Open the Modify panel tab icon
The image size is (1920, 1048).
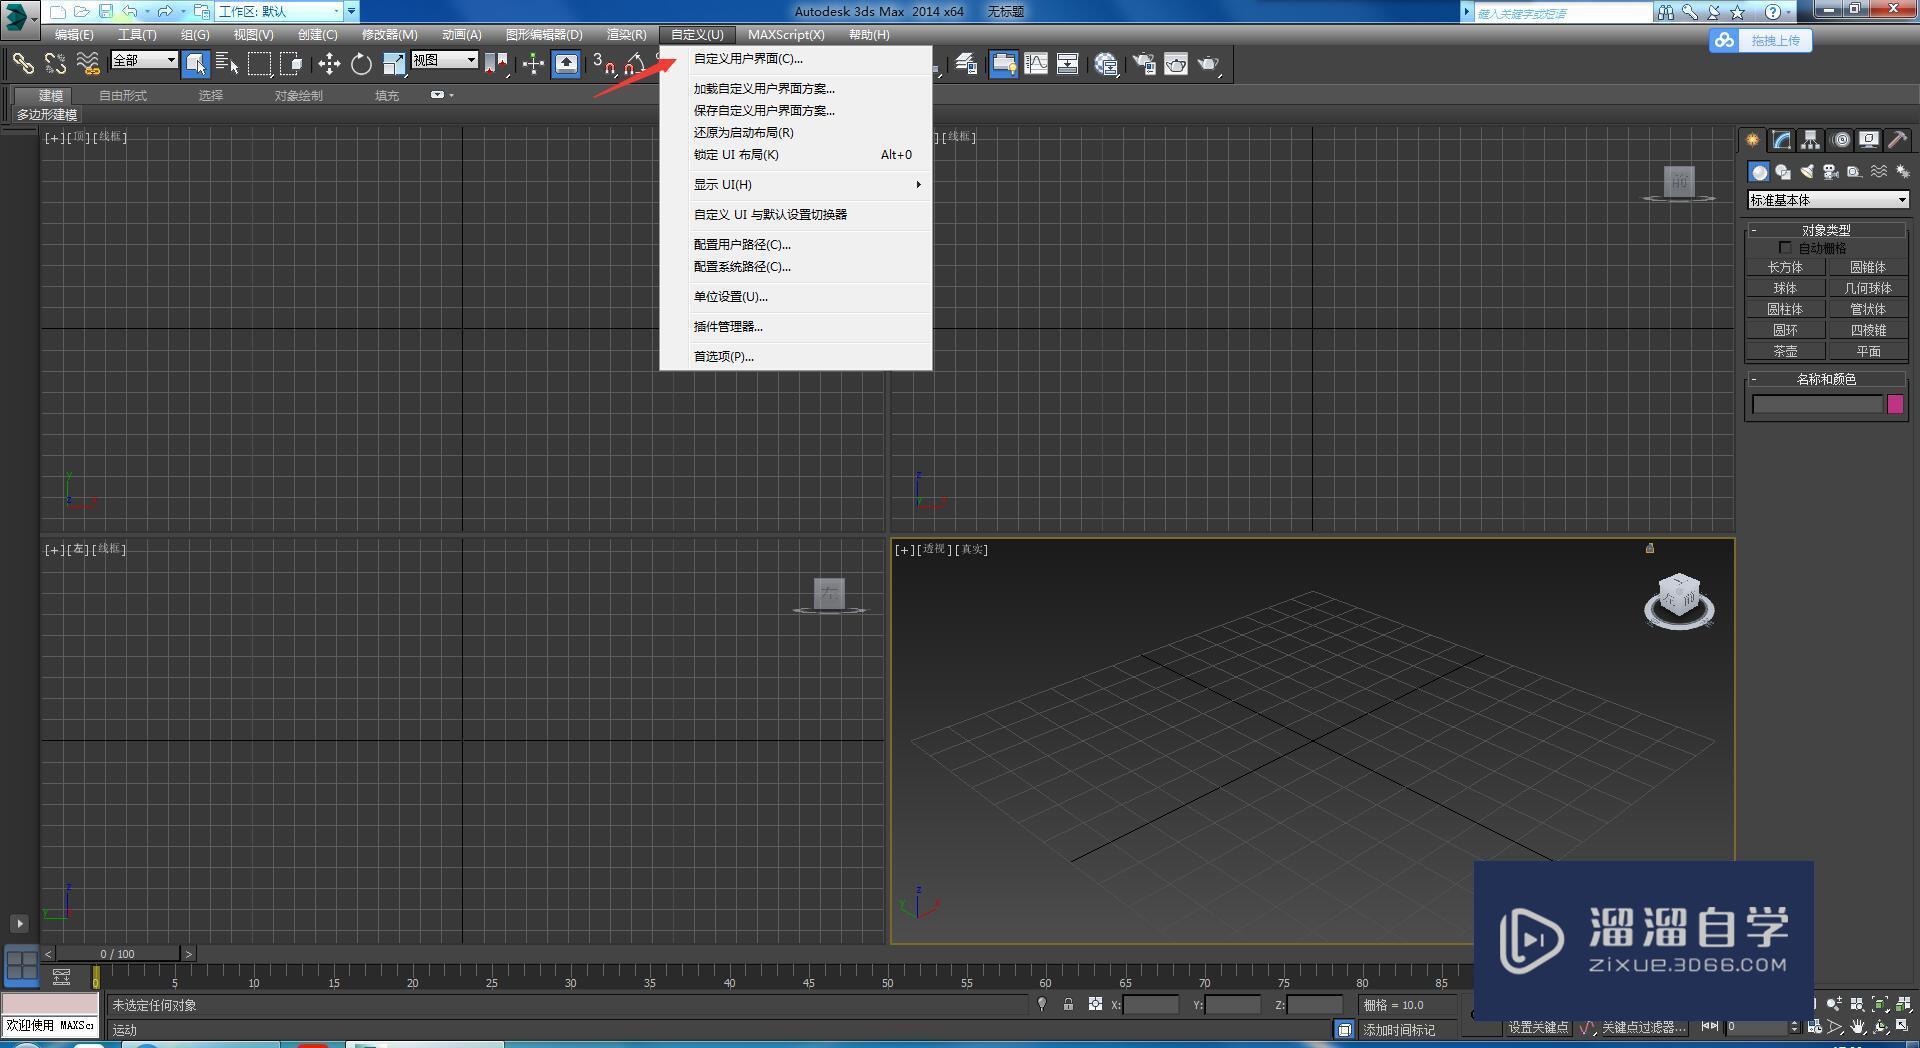pos(1781,140)
